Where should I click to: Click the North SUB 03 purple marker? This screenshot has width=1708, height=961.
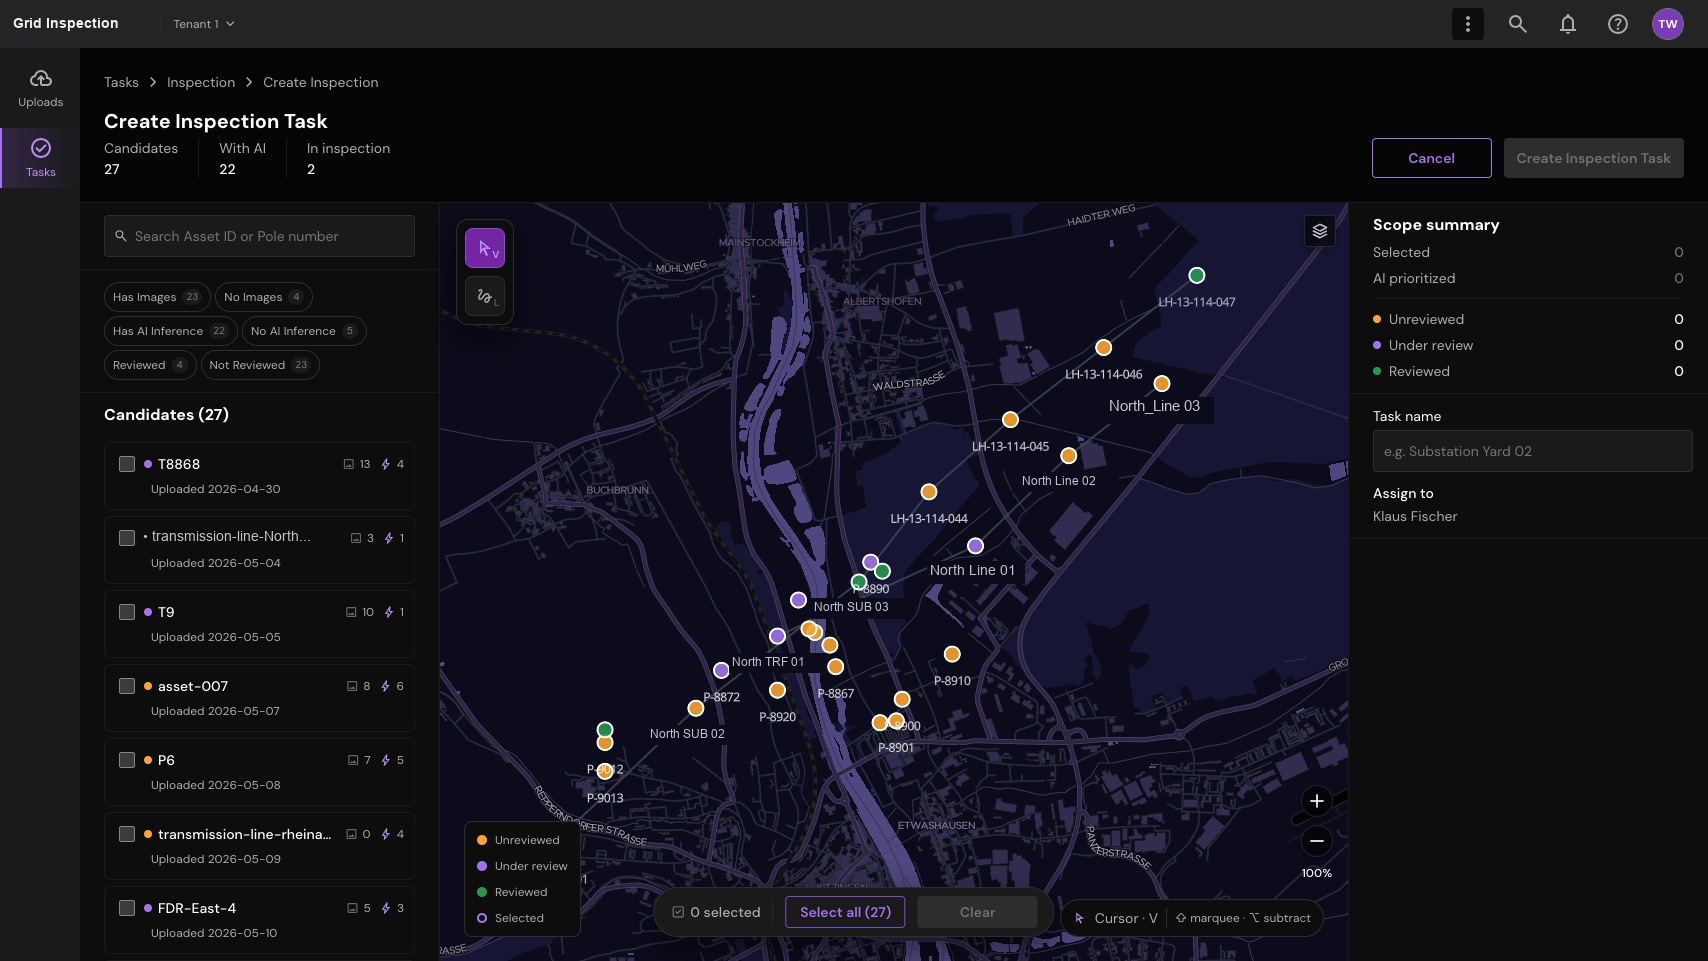(798, 600)
